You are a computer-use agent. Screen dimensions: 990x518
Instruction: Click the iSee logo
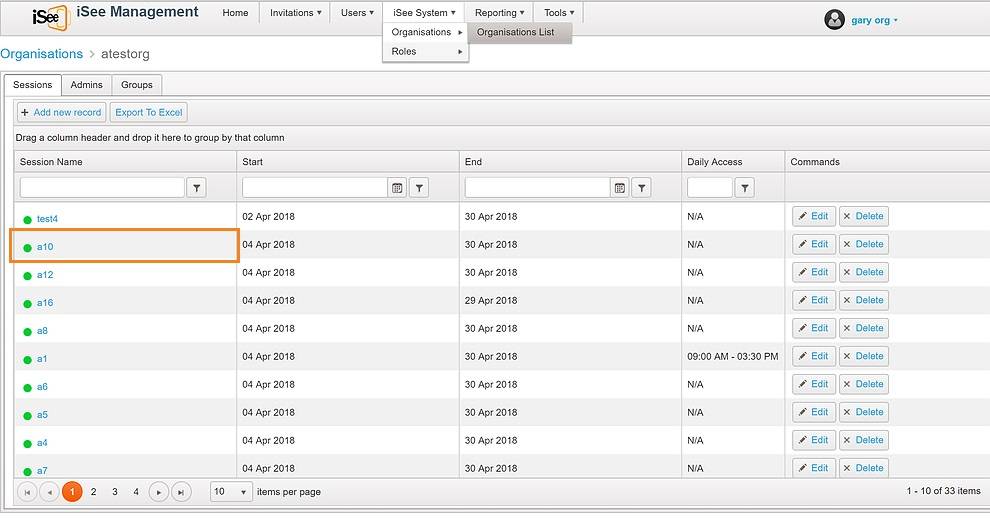[x=50, y=17]
